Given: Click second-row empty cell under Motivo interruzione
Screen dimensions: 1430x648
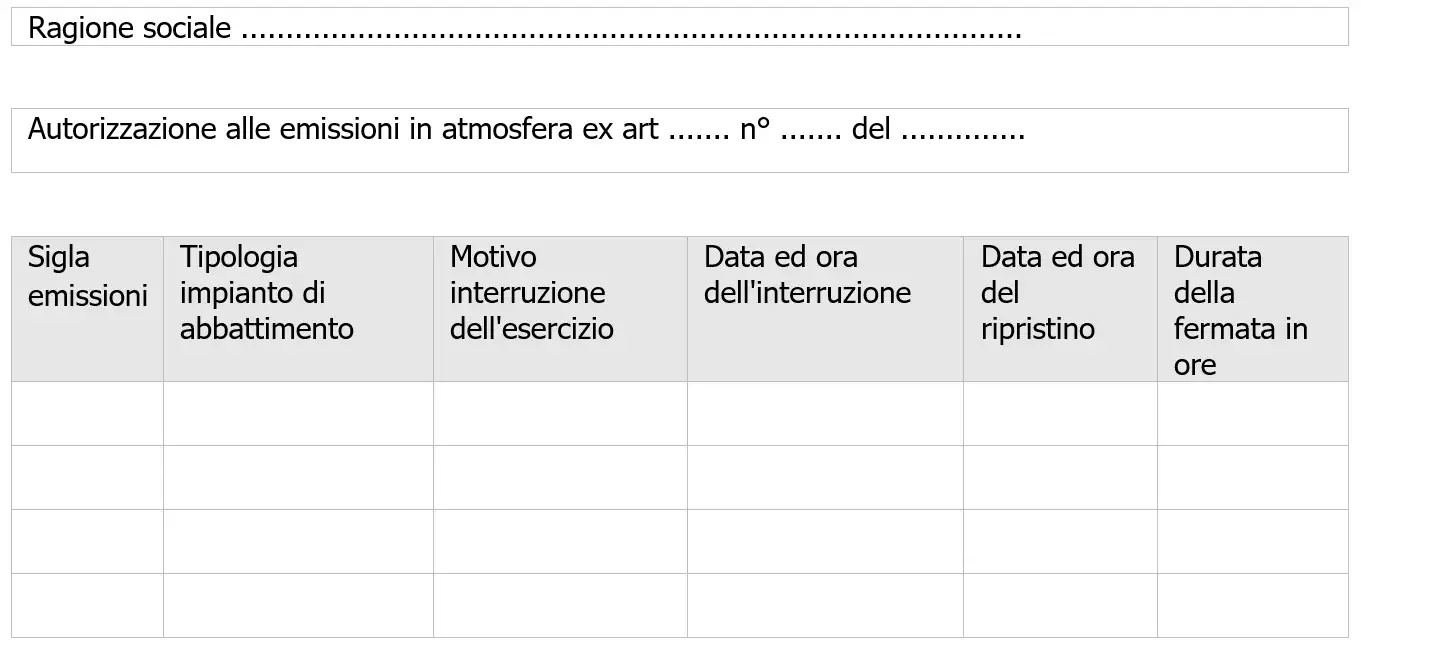Looking at the screenshot, I should pos(560,478).
